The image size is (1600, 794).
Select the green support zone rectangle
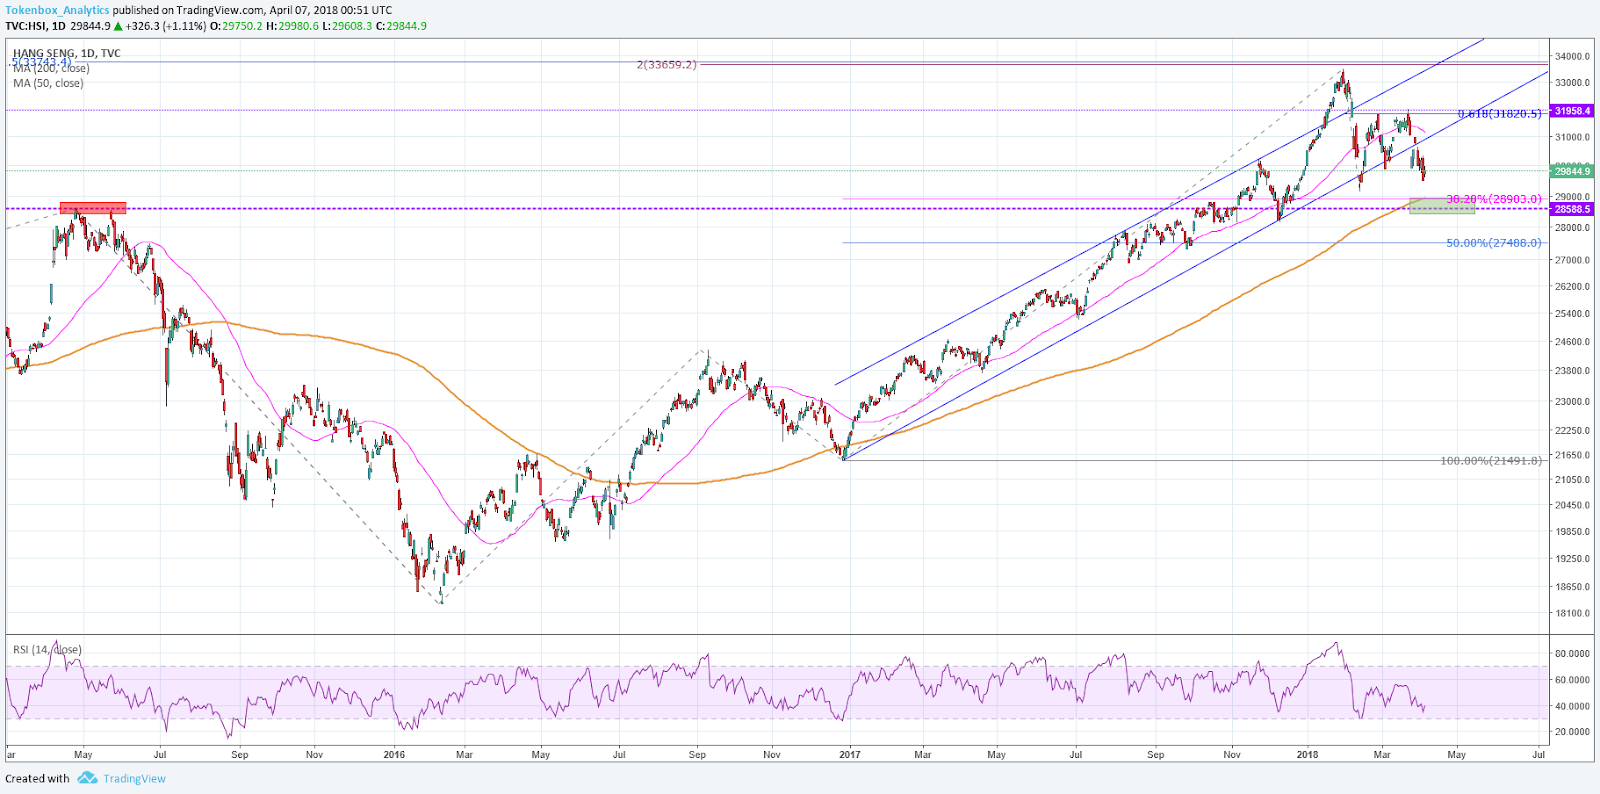[1442, 206]
